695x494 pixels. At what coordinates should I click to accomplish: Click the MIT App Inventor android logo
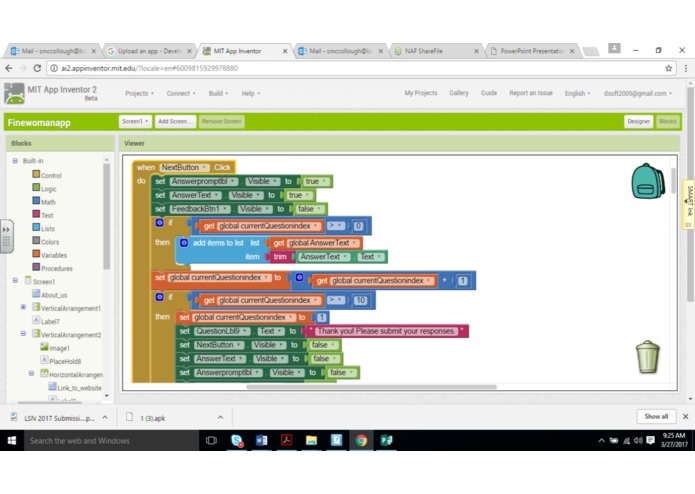point(14,93)
